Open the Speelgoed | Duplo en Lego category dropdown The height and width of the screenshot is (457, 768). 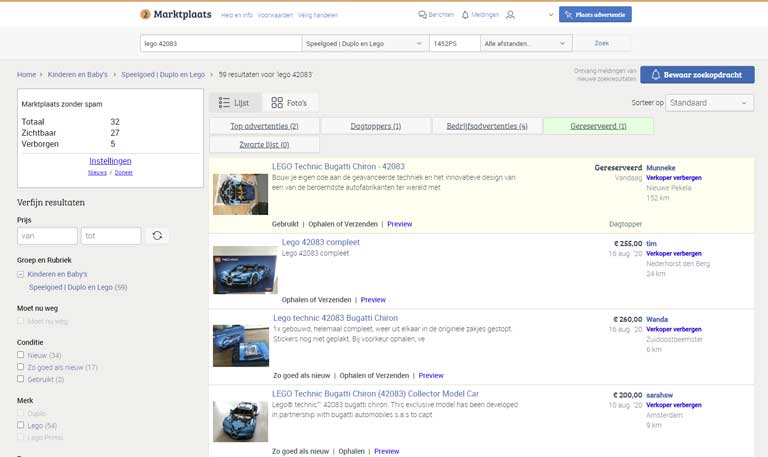(x=365, y=43)
